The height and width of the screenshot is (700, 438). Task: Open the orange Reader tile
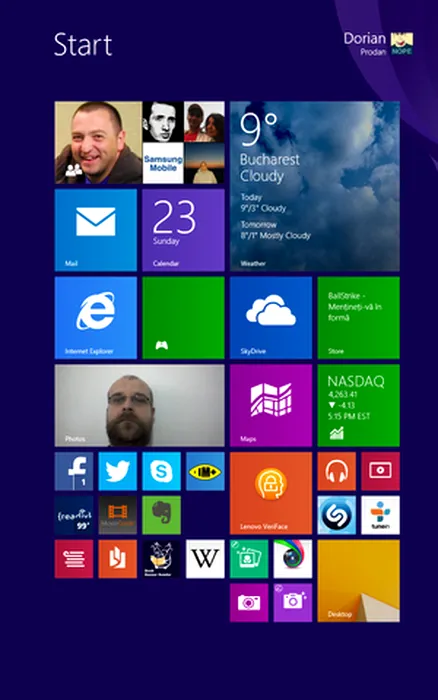pyautogui.click(x=117, y=559)
